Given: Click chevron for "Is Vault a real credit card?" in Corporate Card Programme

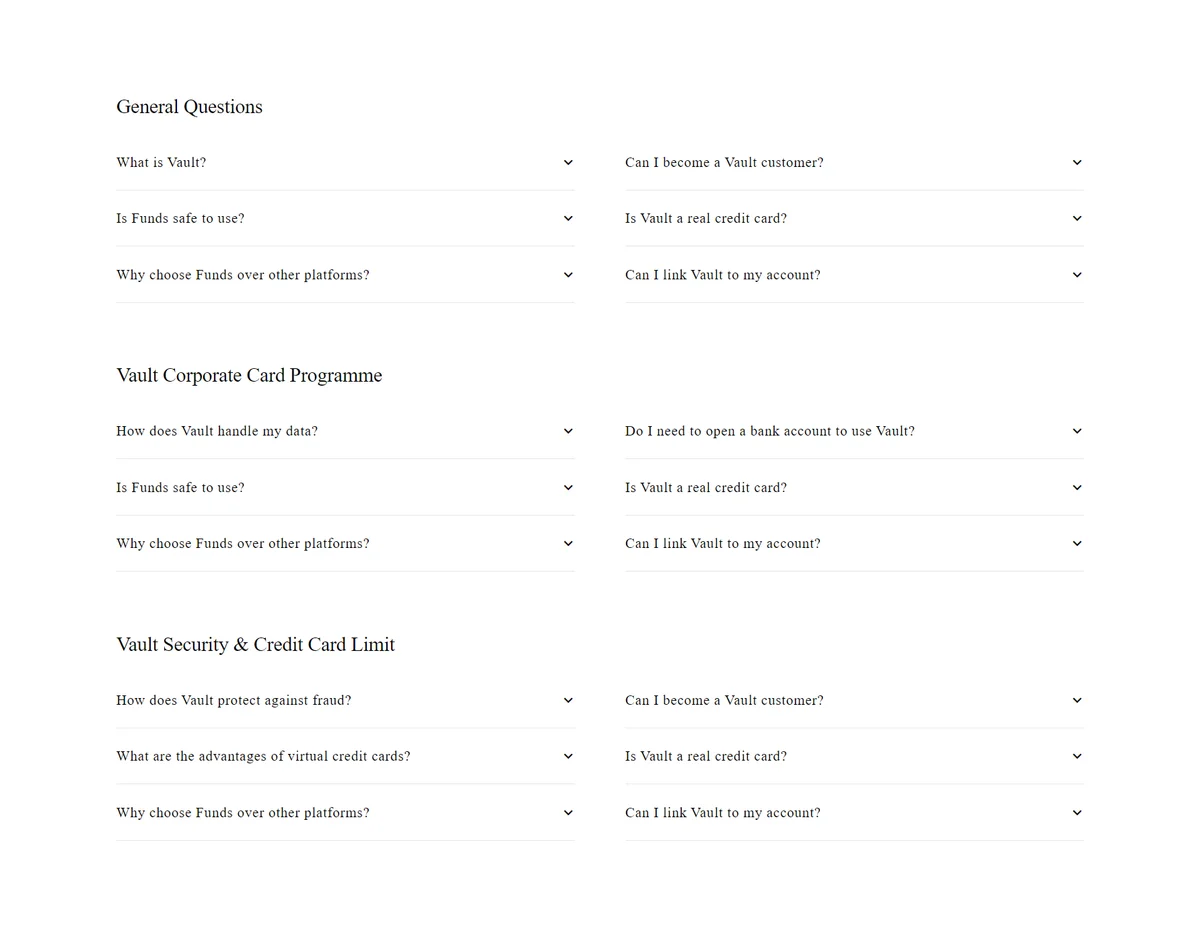Looking at the screenshot, I should click(x=1077, y=487).
